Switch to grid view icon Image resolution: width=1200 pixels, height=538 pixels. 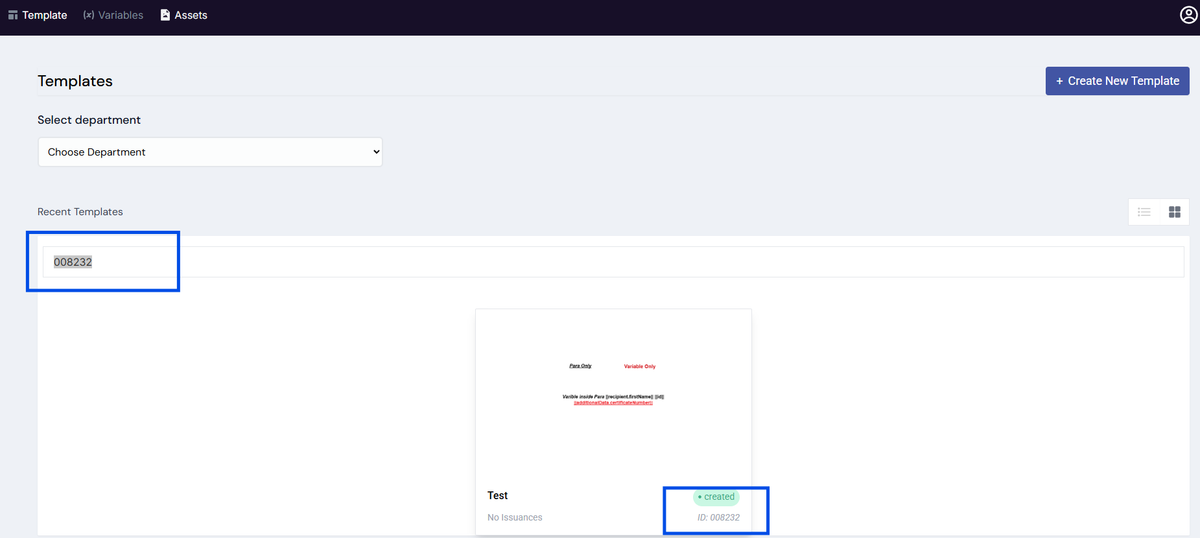(1175, 212)
